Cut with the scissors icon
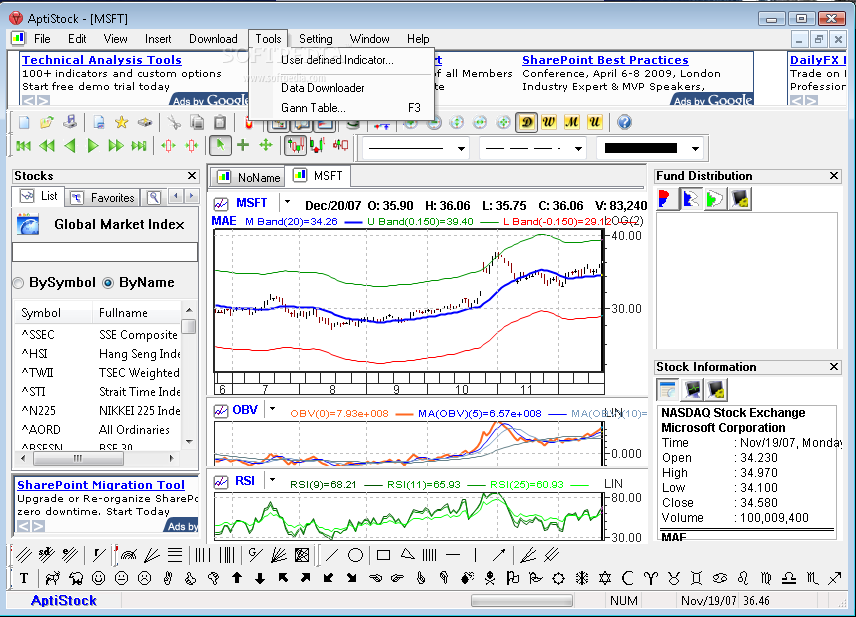 [x=174, y=122]
